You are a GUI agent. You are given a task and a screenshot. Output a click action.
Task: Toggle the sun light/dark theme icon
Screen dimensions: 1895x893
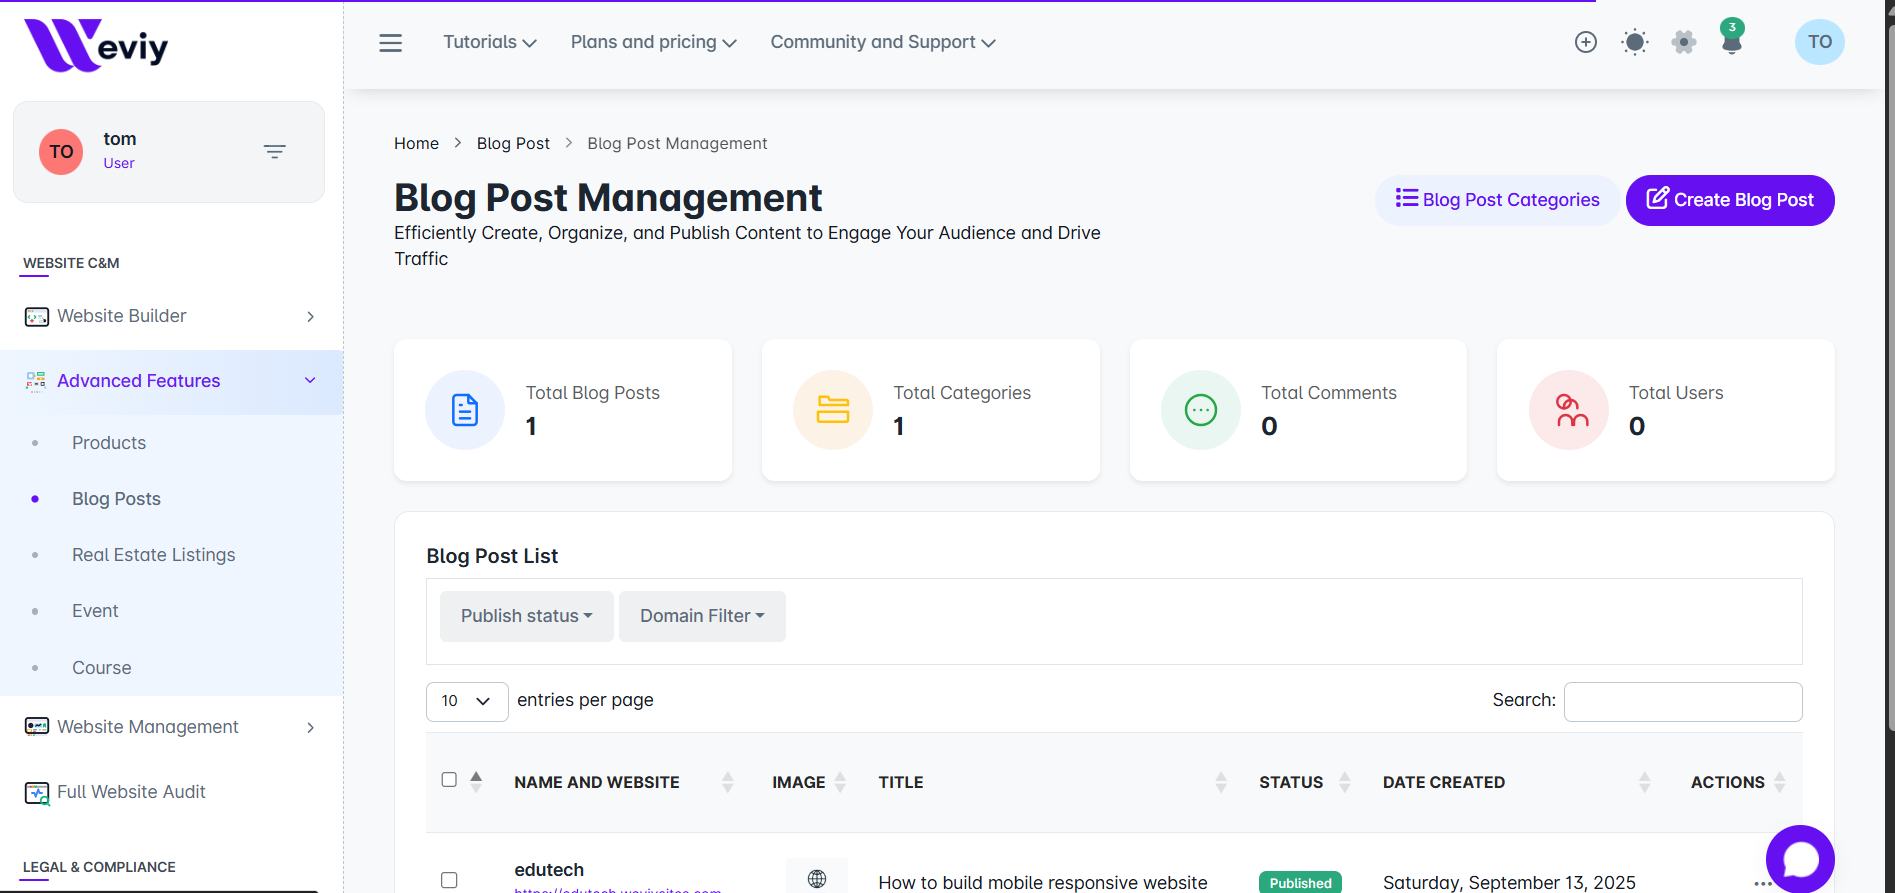pyautogui.click(x=1634, y=42)
